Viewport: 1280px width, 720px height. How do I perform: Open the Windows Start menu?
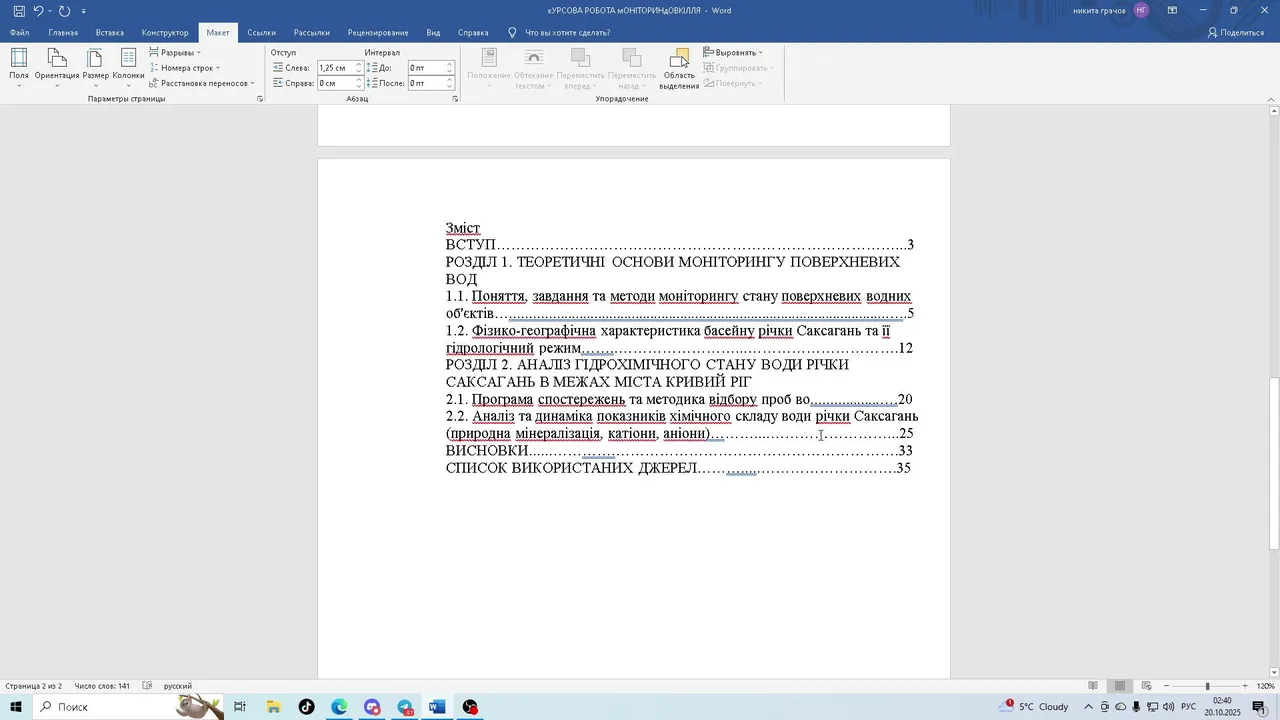[x=16, y=707]
